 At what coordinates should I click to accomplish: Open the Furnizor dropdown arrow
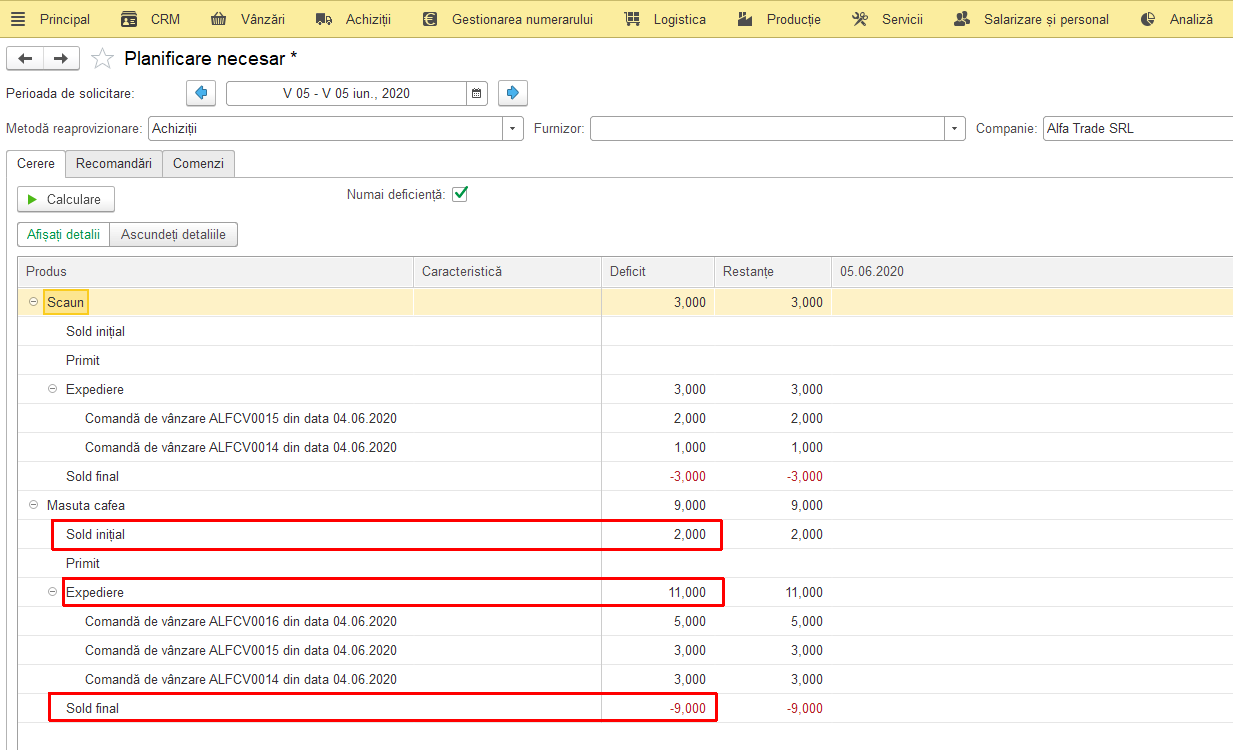(956, 129)
